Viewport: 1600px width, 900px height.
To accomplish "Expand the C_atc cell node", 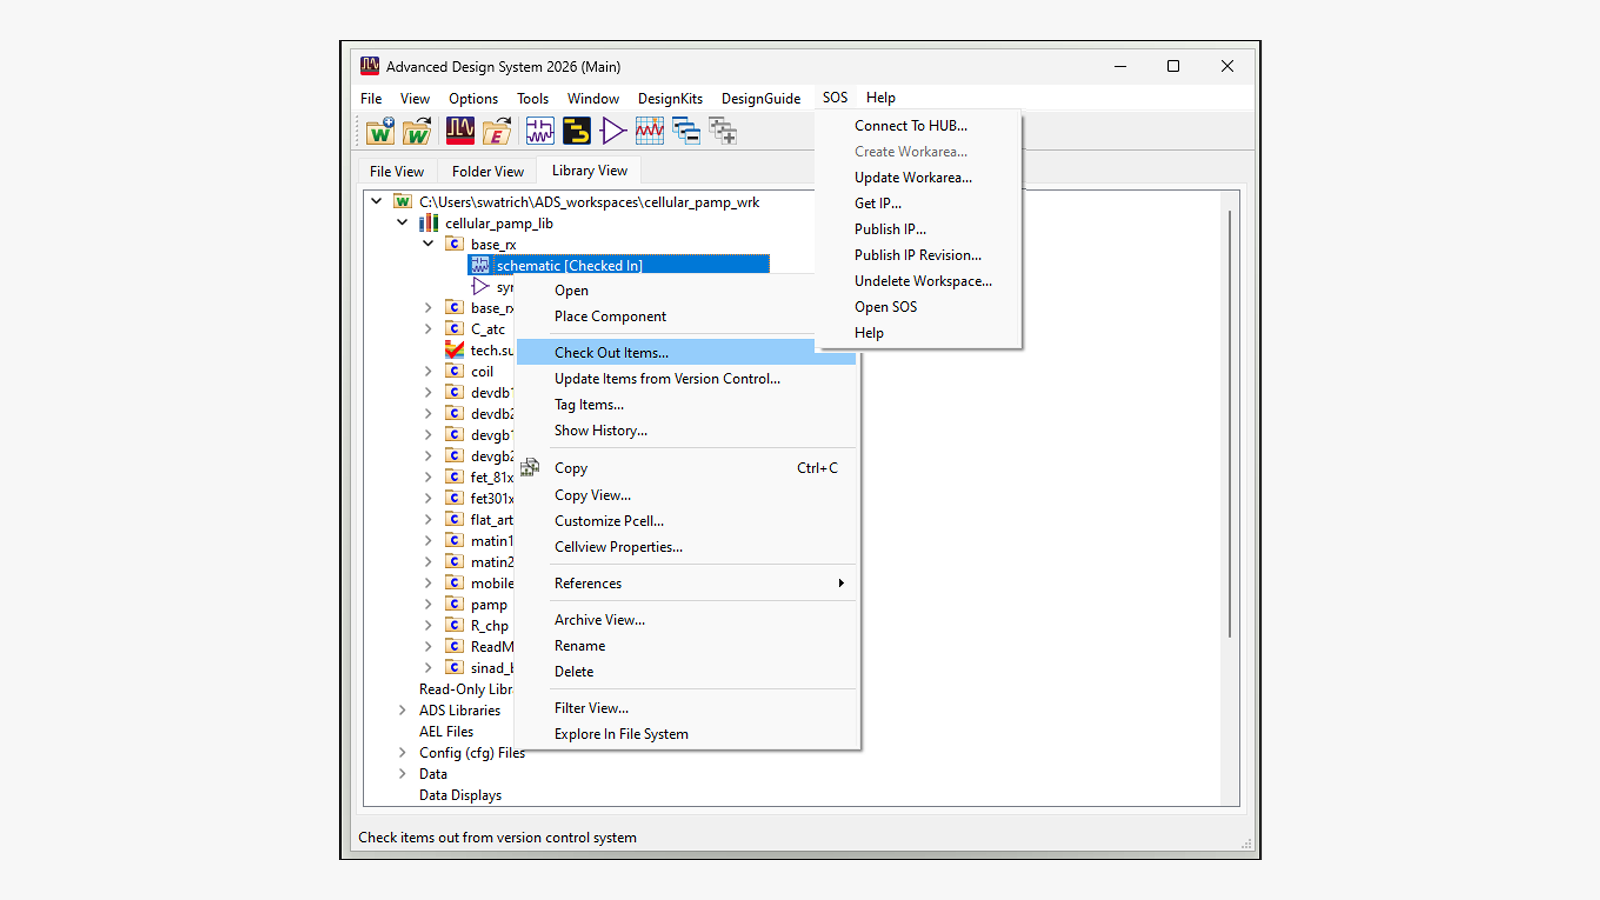I will (428, 329).
